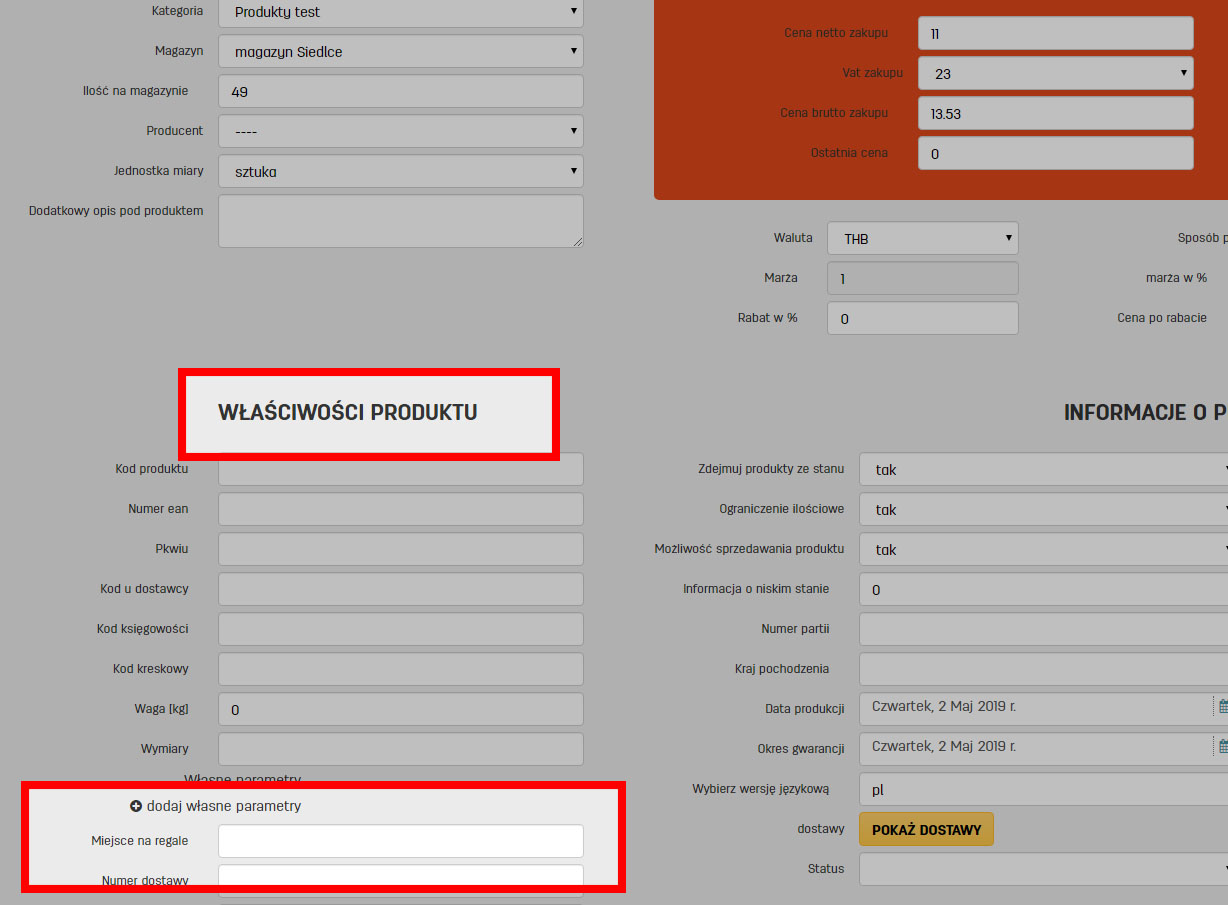Click the Dodatkowy opis pod produktem textarea

400,220
